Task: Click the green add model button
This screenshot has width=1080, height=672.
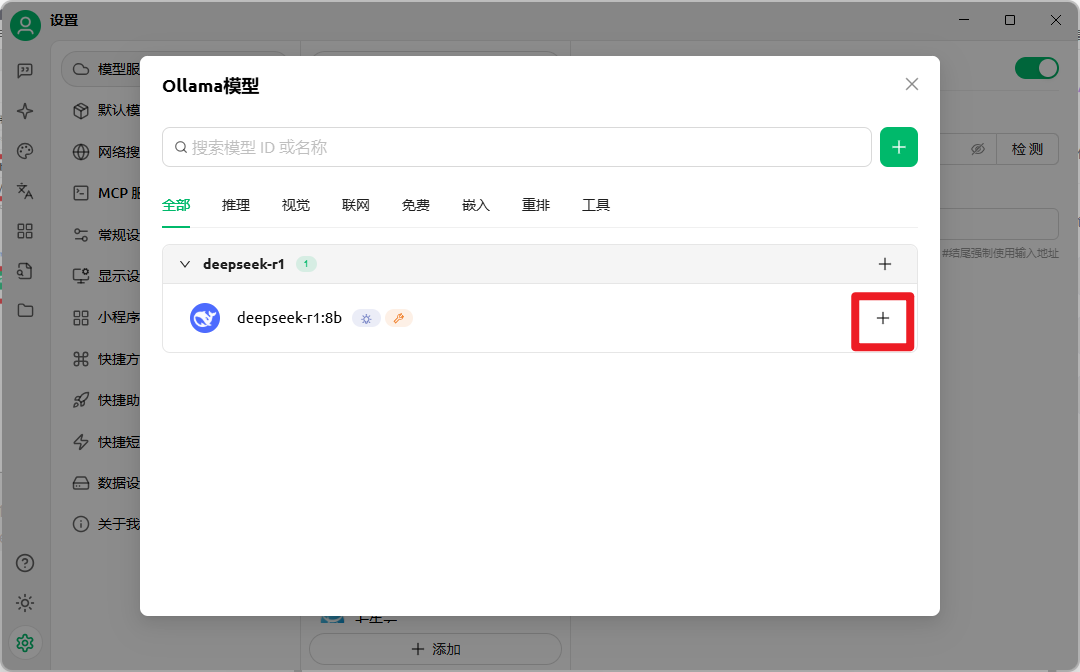Action: [x=898, y=147]
